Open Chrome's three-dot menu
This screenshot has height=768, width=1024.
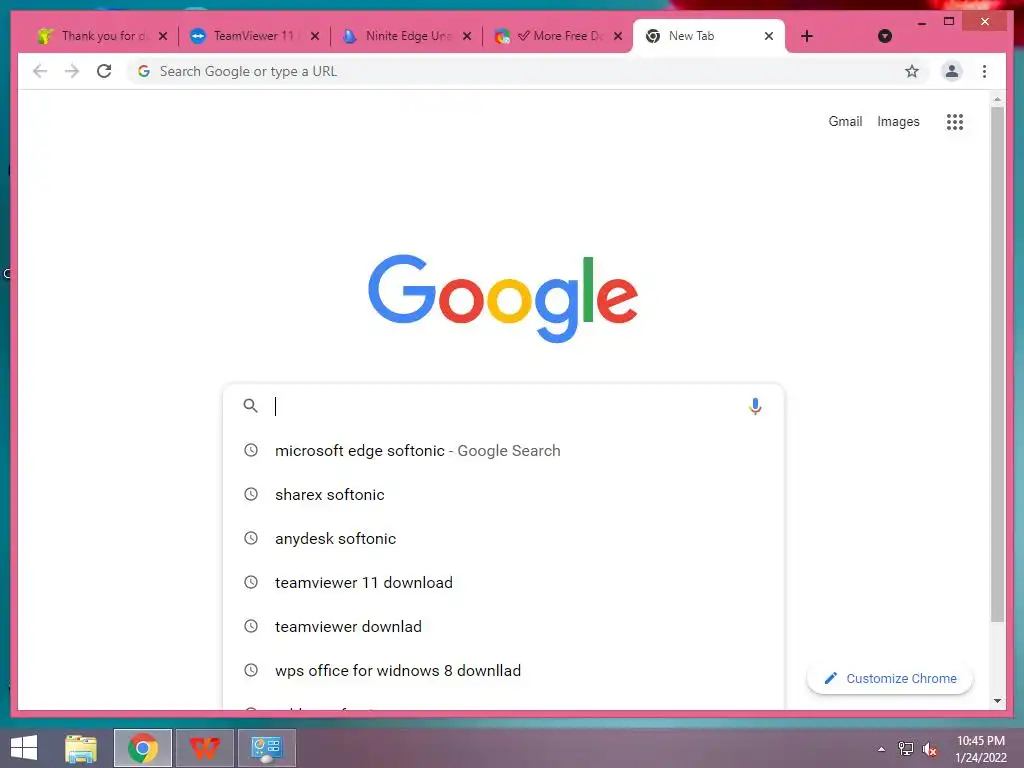[x=984, y=71]
